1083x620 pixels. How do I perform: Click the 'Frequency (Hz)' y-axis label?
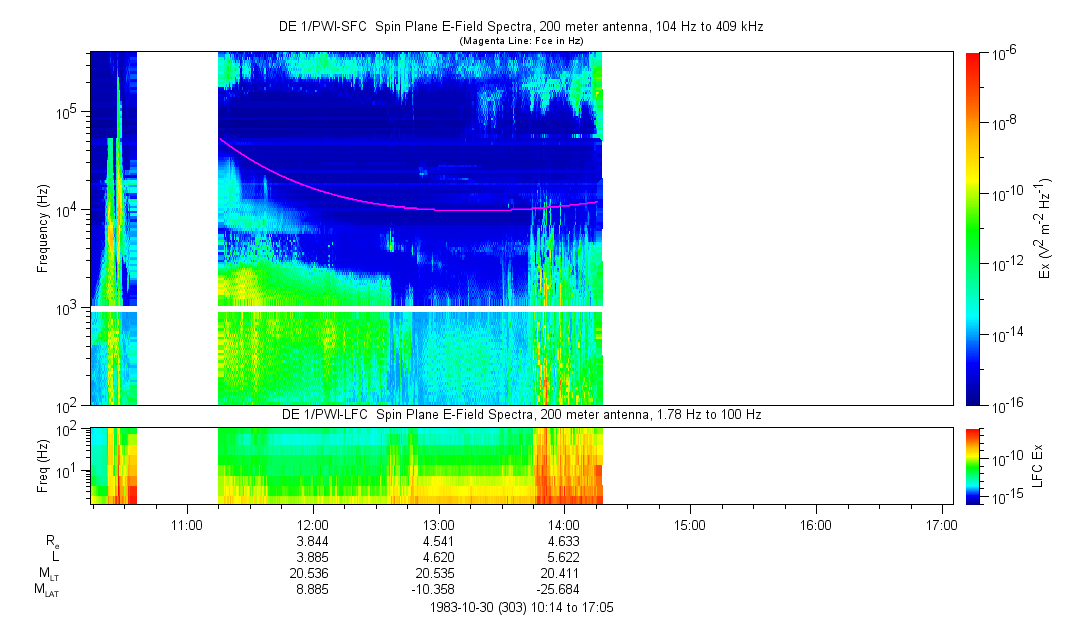tap(43, 228)
